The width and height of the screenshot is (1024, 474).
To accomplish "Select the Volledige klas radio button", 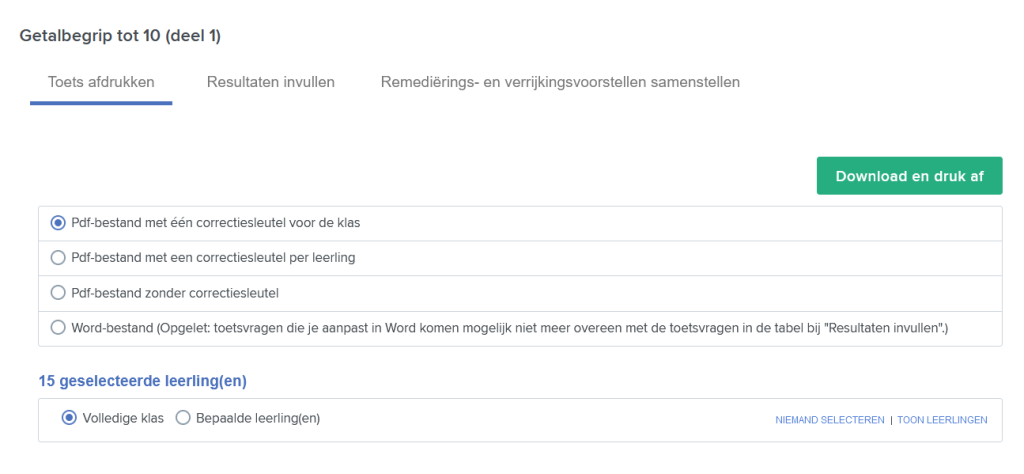I will [x=69, y=418].
